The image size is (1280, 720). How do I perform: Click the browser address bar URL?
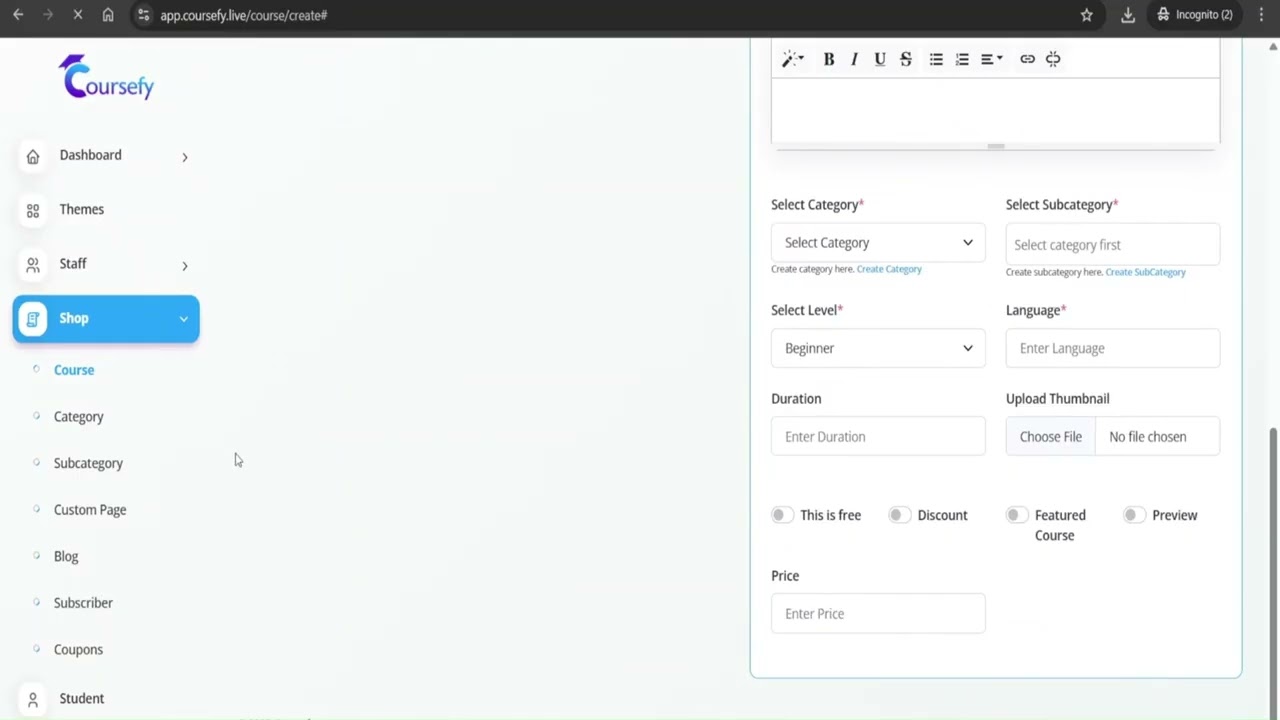(x=243, y=15)
